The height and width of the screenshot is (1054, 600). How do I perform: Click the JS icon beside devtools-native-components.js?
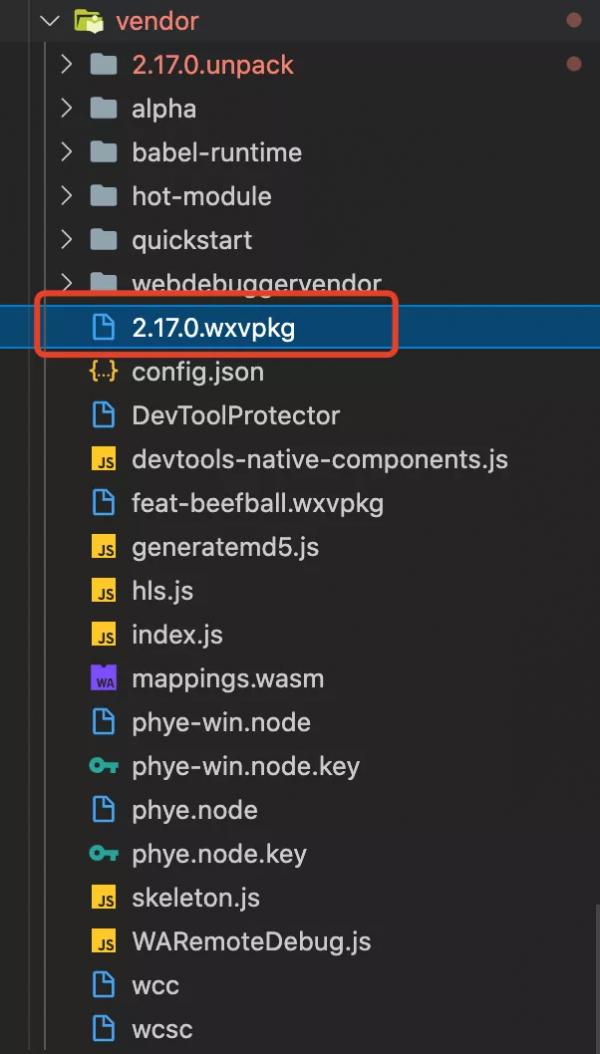(103, 460)
